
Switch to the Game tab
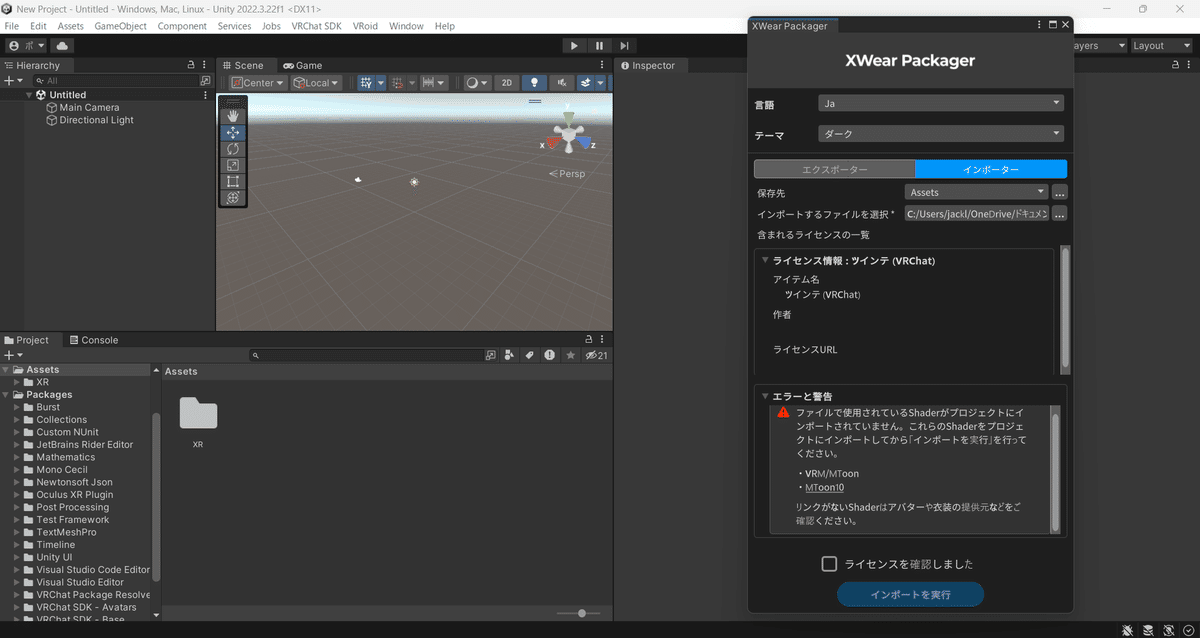302,65
